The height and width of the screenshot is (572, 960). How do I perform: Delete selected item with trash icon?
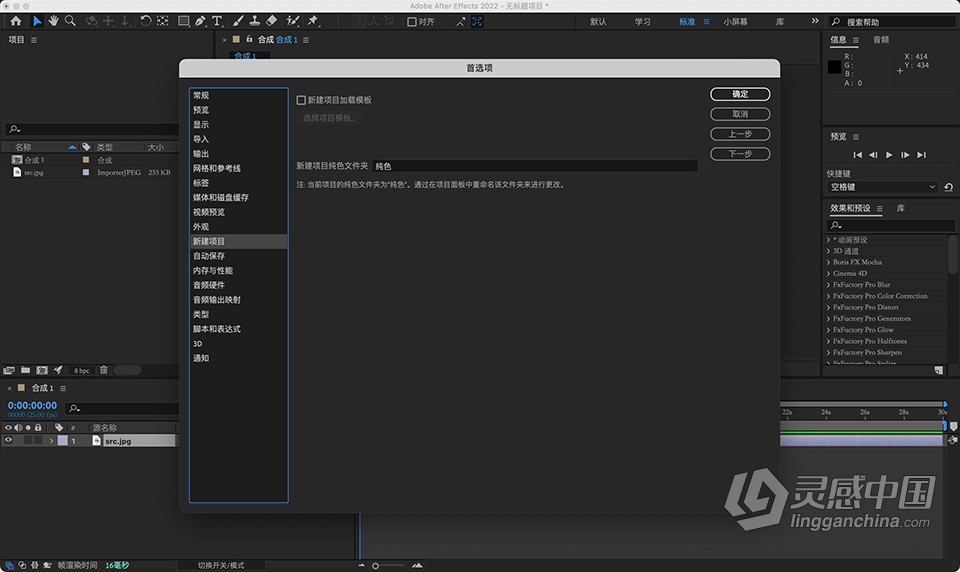(104, 370)
